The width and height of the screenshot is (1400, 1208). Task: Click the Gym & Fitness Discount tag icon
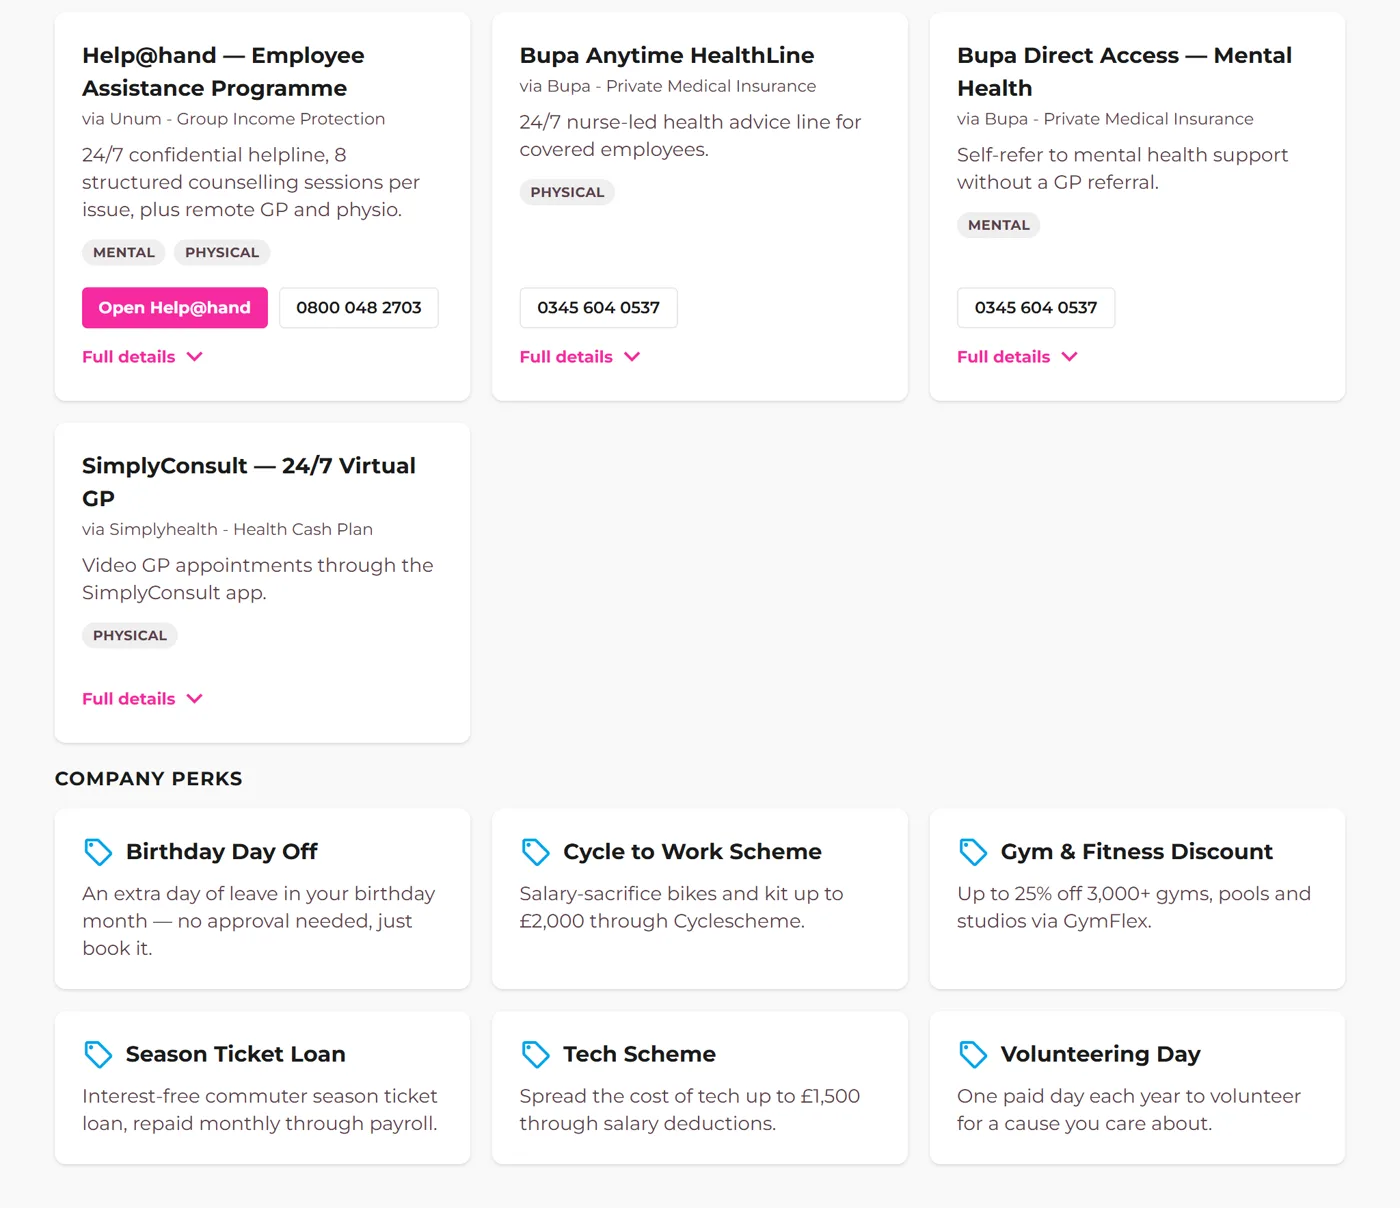click(x=973, y=852)
